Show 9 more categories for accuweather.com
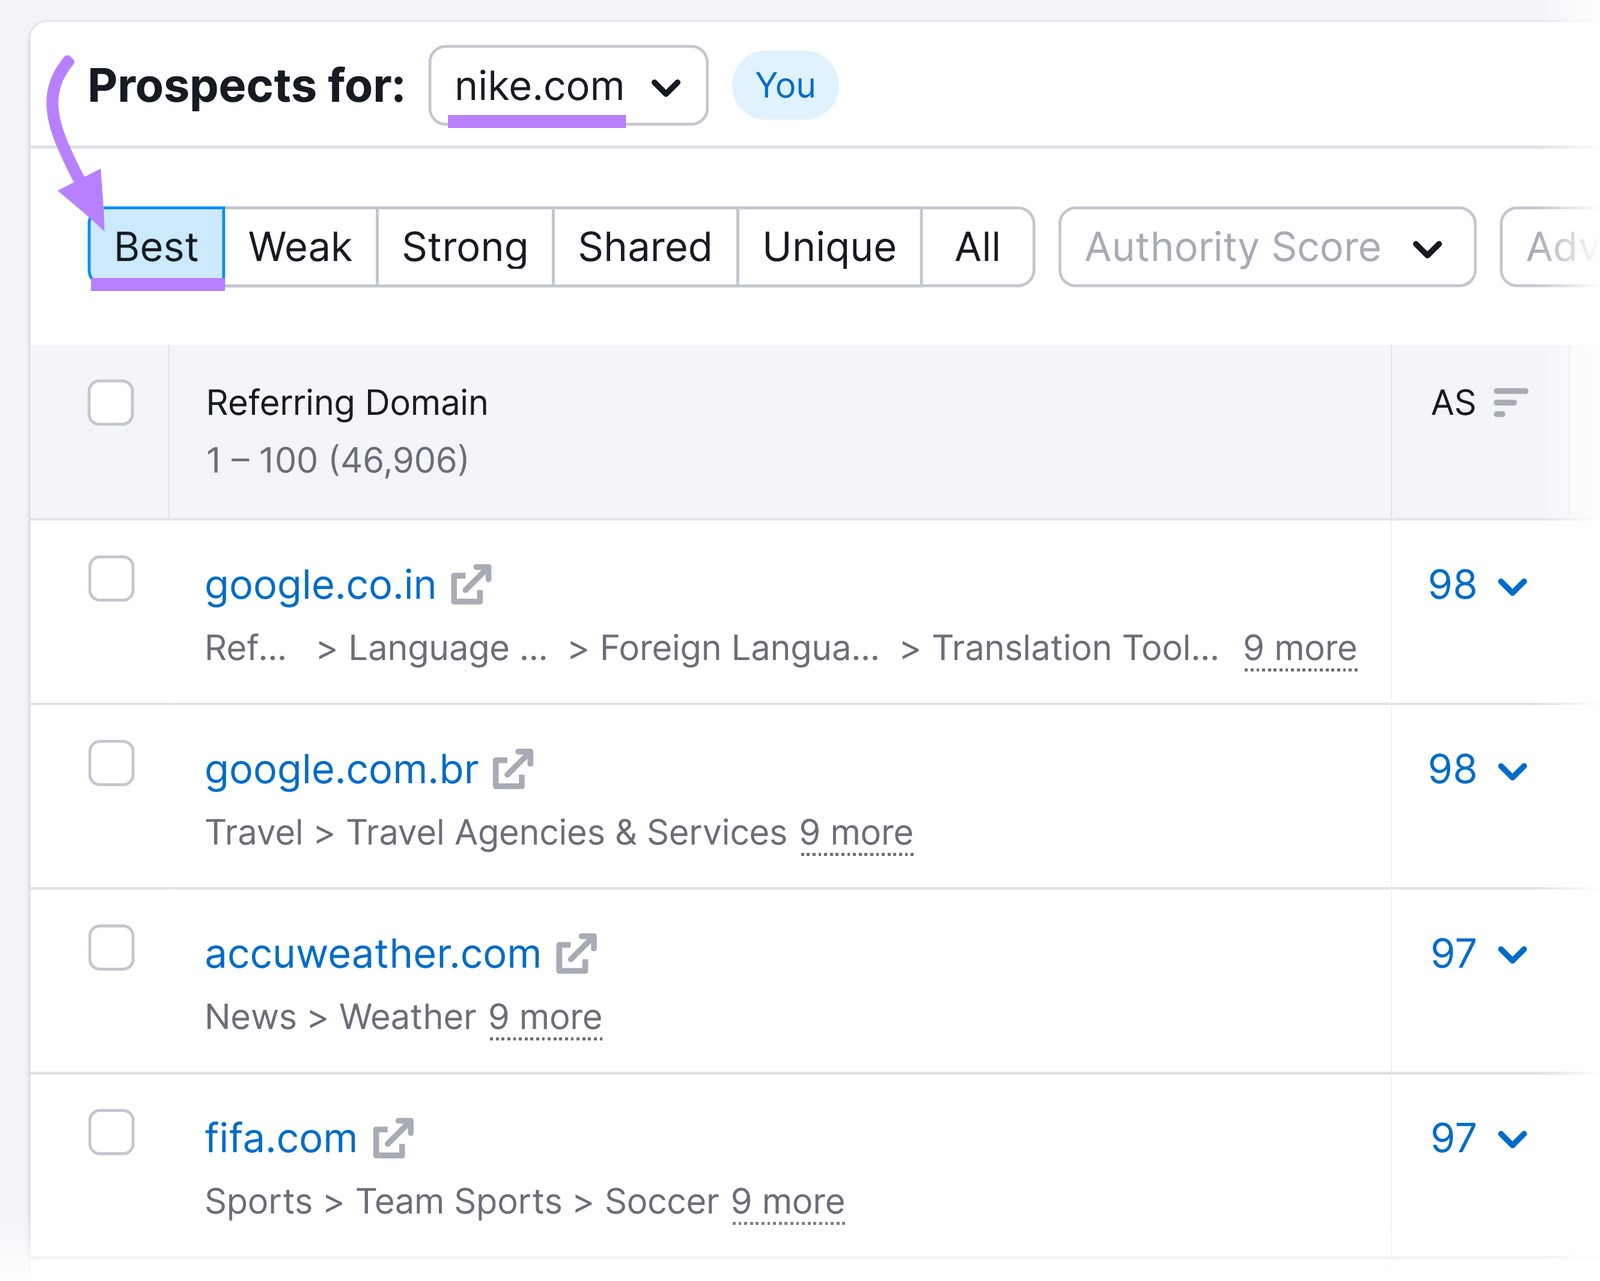This screenshot has height=1281, width=1600. (545, 1017)
